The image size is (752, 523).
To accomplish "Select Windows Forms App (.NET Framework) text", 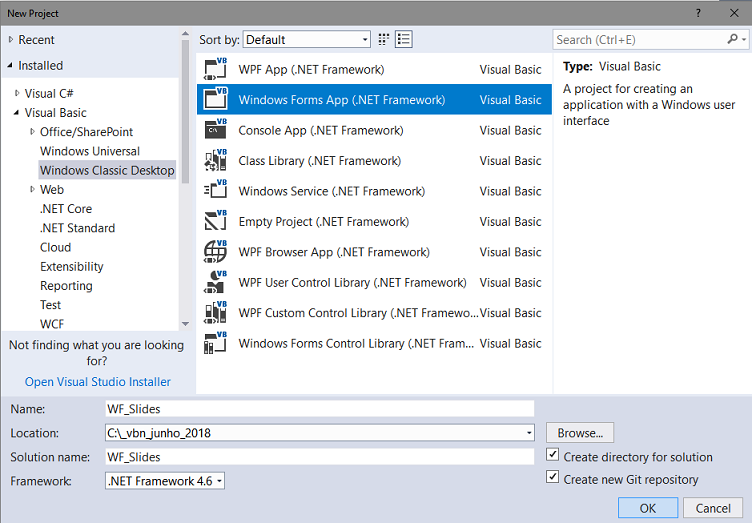I will [x=342, y=100].
